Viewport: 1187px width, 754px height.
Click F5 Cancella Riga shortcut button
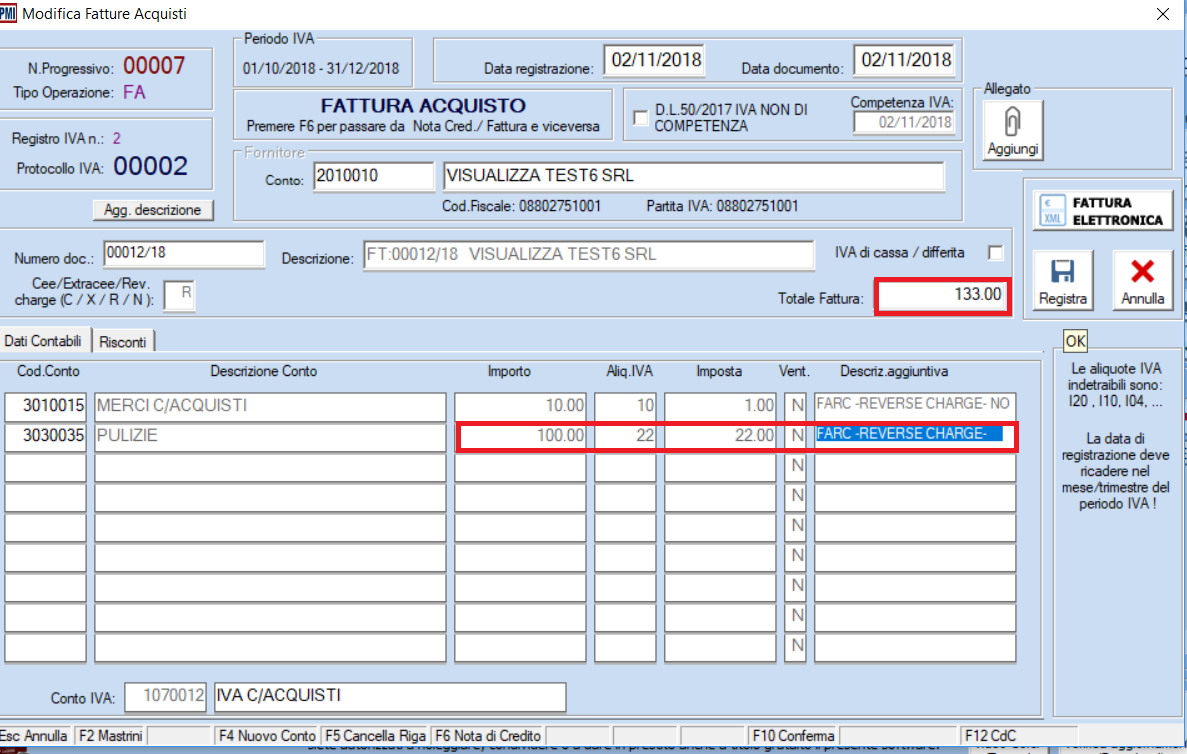coord(375,735)
